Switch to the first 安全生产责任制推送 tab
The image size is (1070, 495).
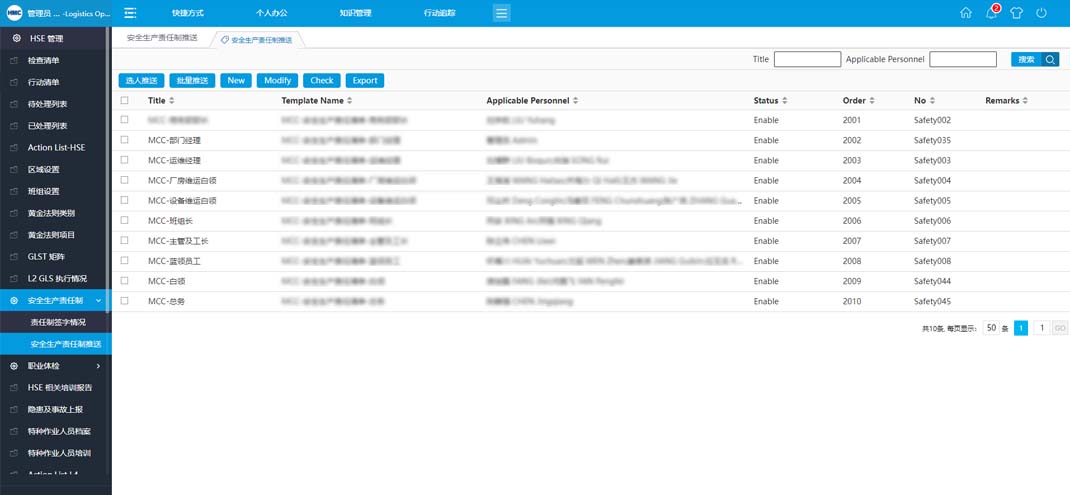click(162, 38)
